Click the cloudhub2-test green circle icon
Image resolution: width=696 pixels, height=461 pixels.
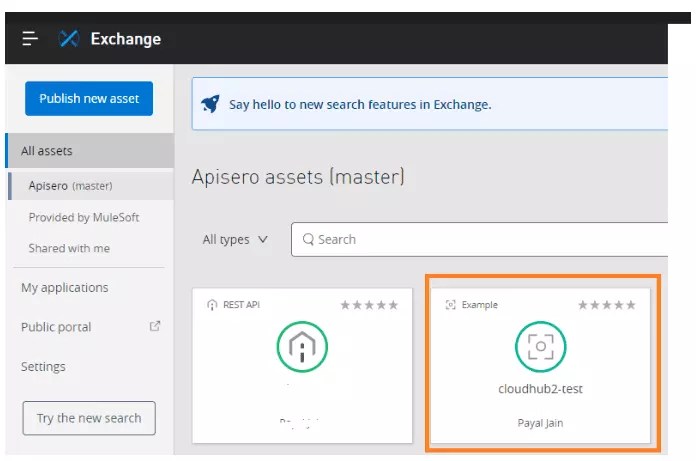click(540, 347)
